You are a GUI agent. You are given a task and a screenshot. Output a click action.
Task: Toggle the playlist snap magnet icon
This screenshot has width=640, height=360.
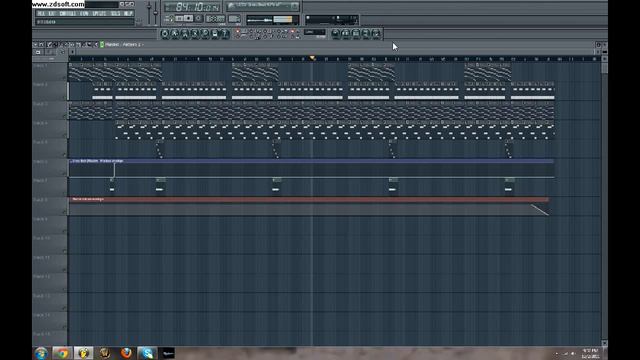tap(41, 44)
